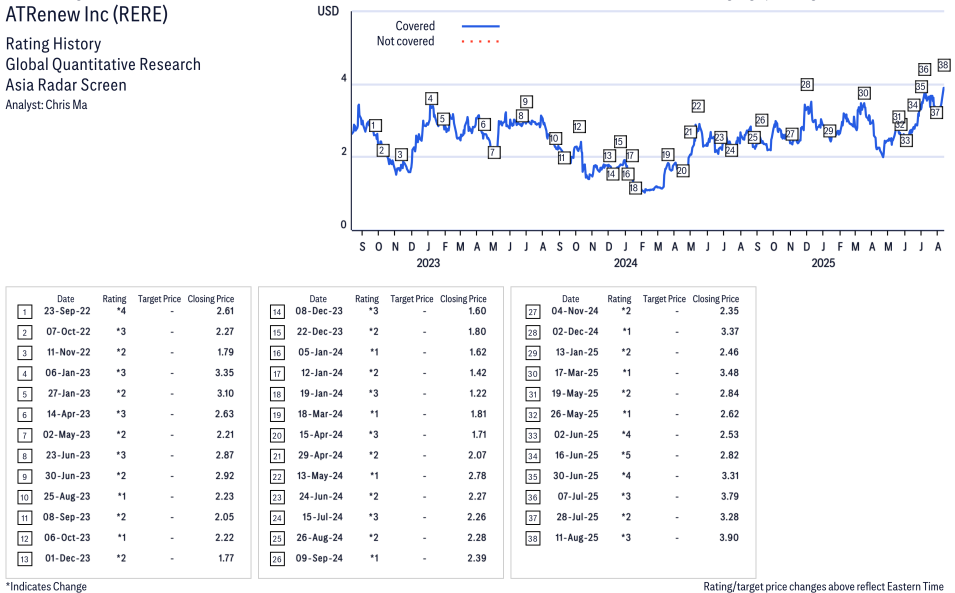Click chart marker 36 on the graph
Viewport: 955px width, 593px height.
coord(924,69)
